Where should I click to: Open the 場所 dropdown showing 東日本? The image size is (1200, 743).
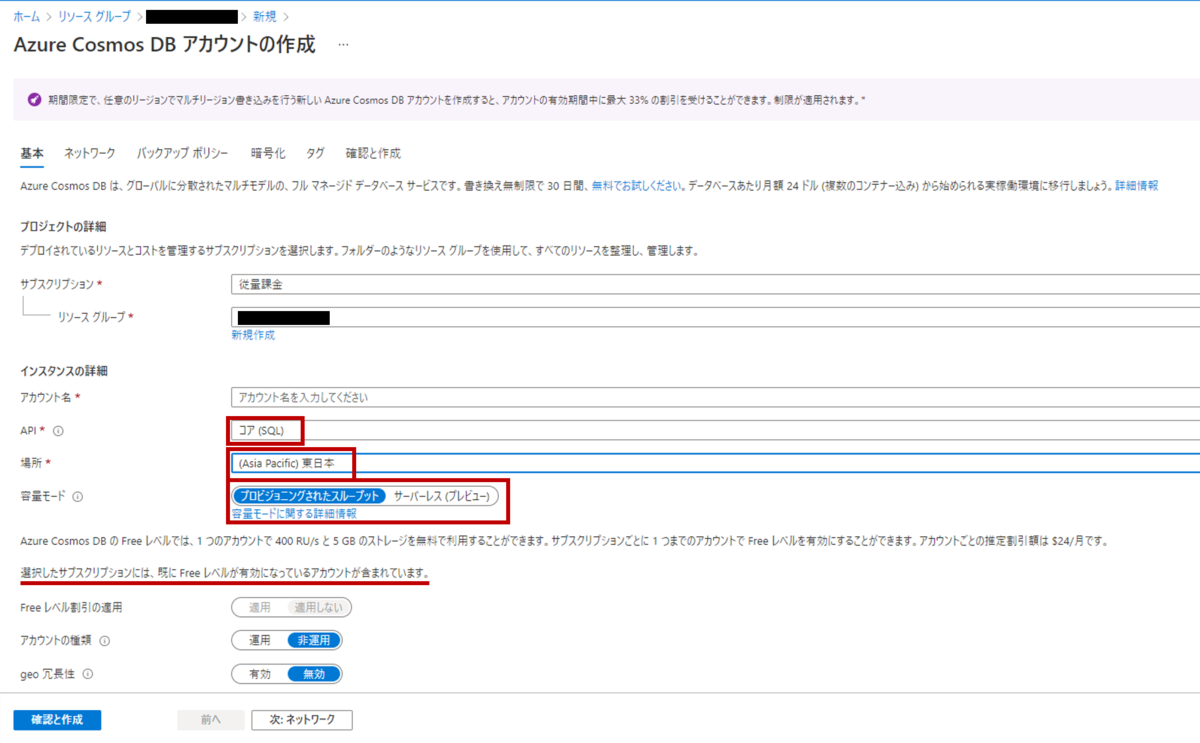tap(715, 463)
